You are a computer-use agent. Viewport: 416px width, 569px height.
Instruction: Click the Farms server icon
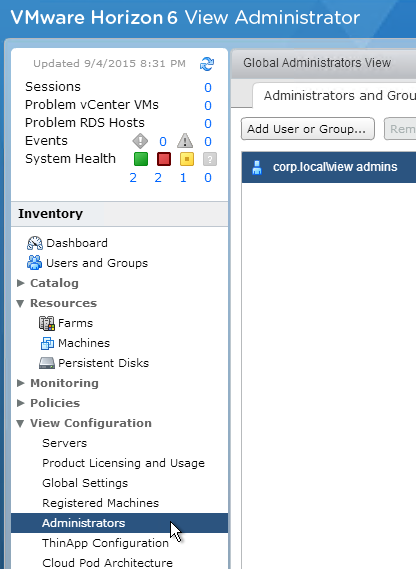click(x=47, y=323)
